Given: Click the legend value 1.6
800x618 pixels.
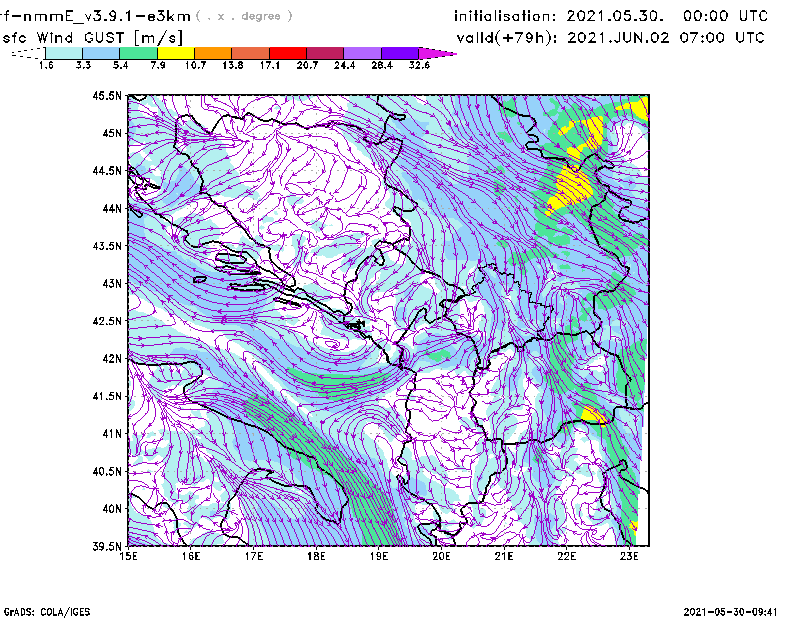Looking at the screenshot, I should pyautogui.click(x=46, y=65).
